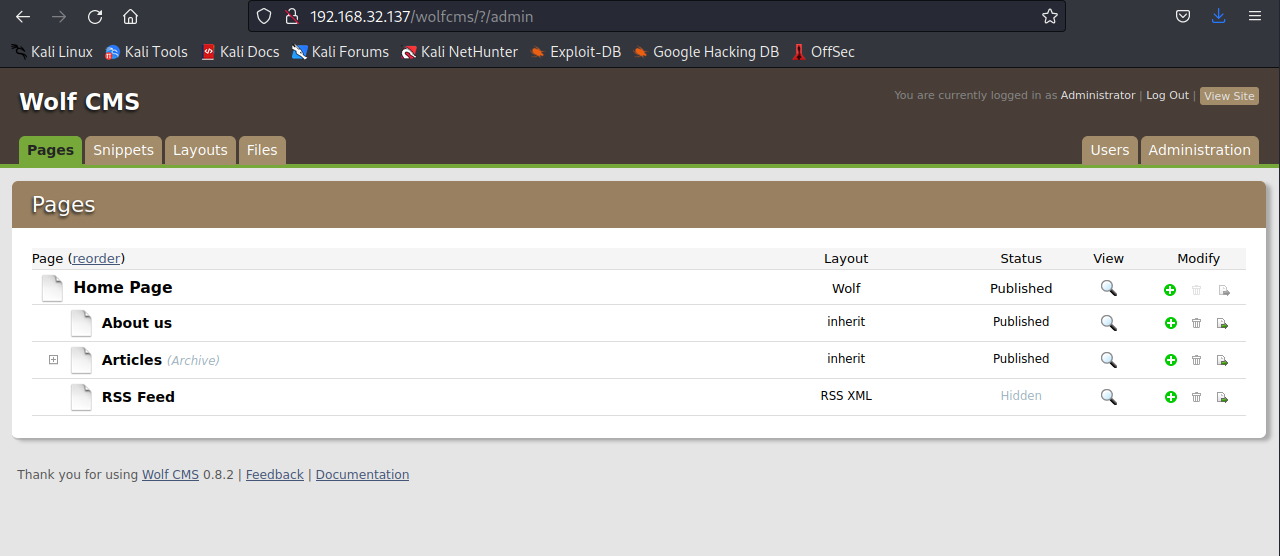The image size is (1280, 556).
Task: Bookmark this page with star icon
Action: pyautogui.click(x=1049, y=16)
